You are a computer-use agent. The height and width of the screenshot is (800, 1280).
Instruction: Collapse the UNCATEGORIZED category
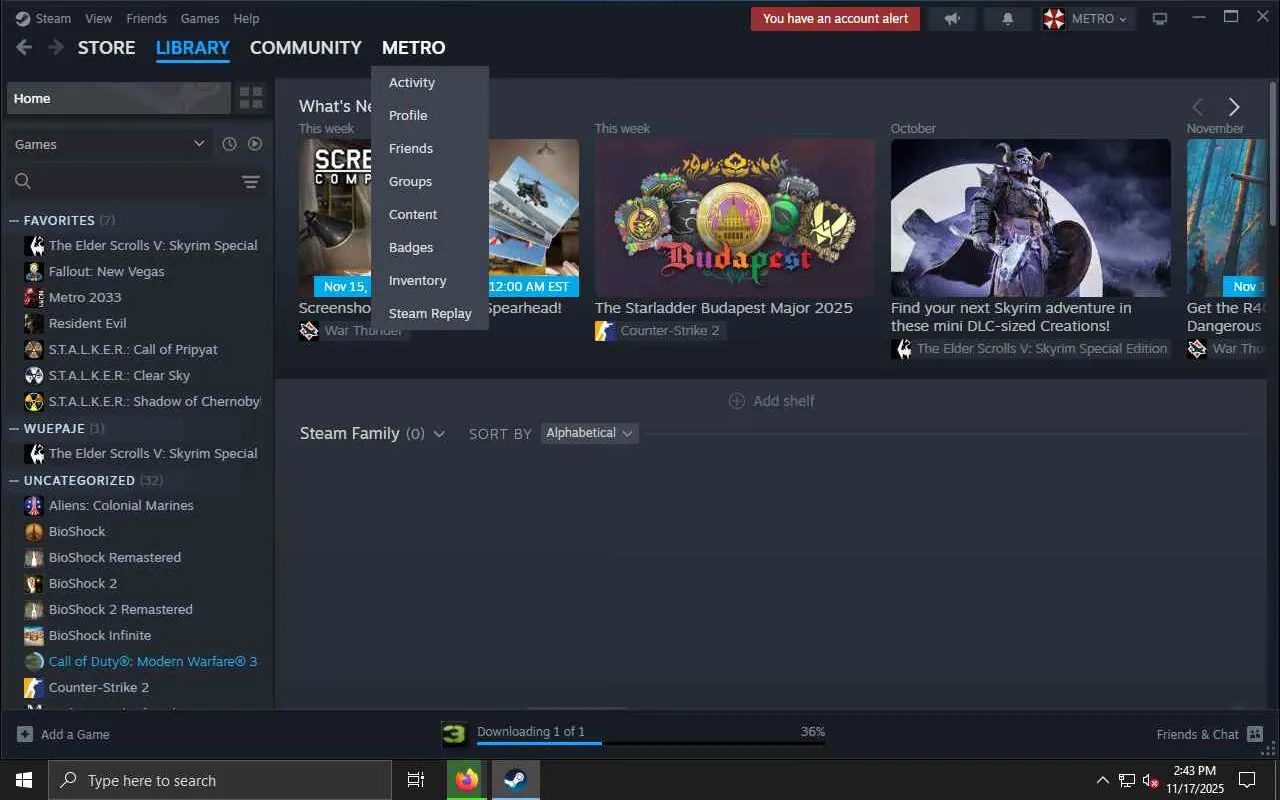[x=14, y=480]
